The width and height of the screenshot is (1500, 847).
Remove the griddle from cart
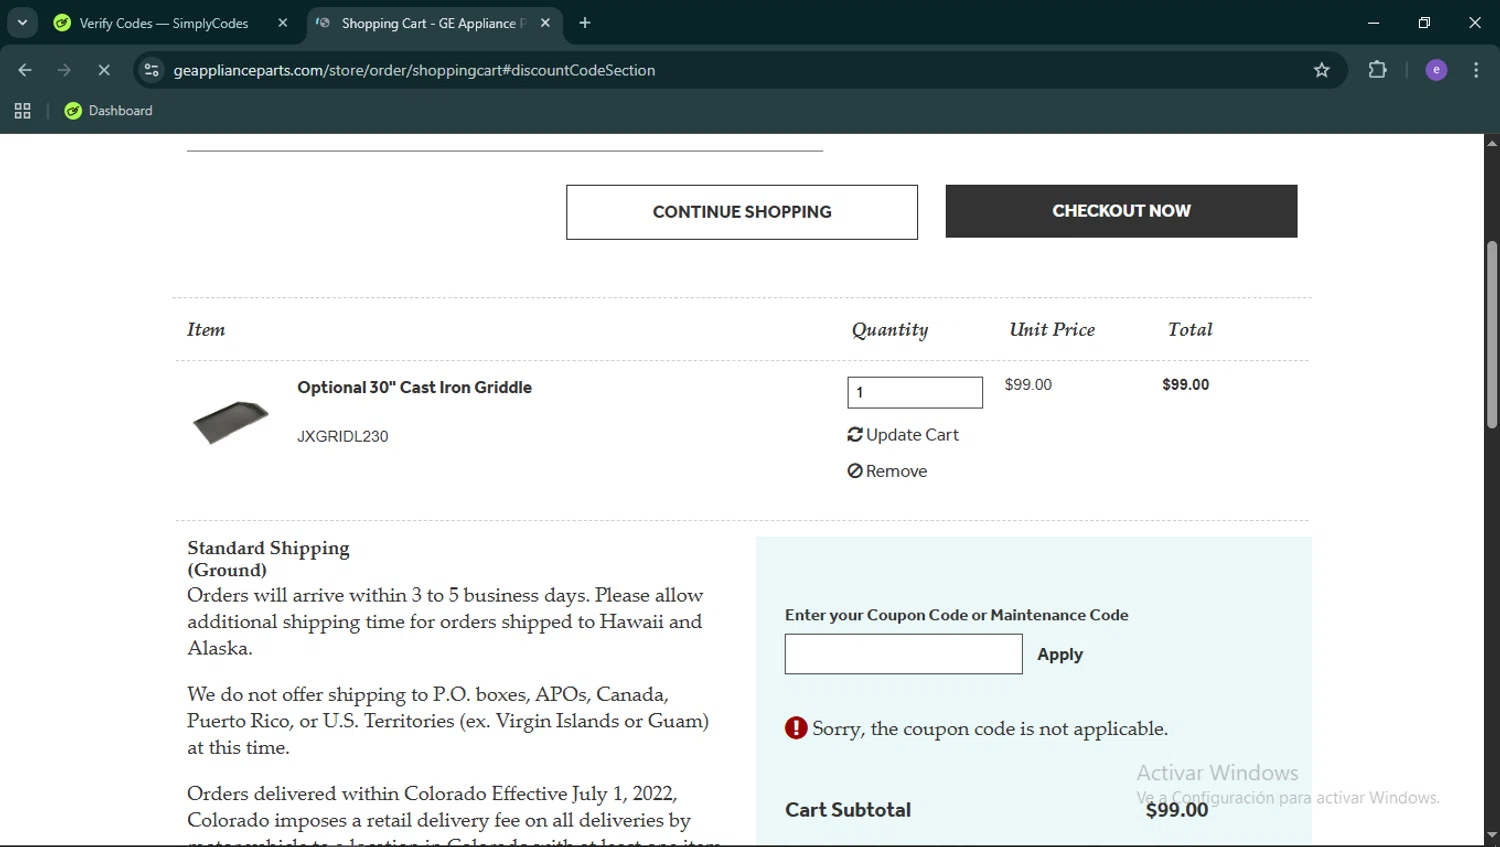click(x=887, y=471)
